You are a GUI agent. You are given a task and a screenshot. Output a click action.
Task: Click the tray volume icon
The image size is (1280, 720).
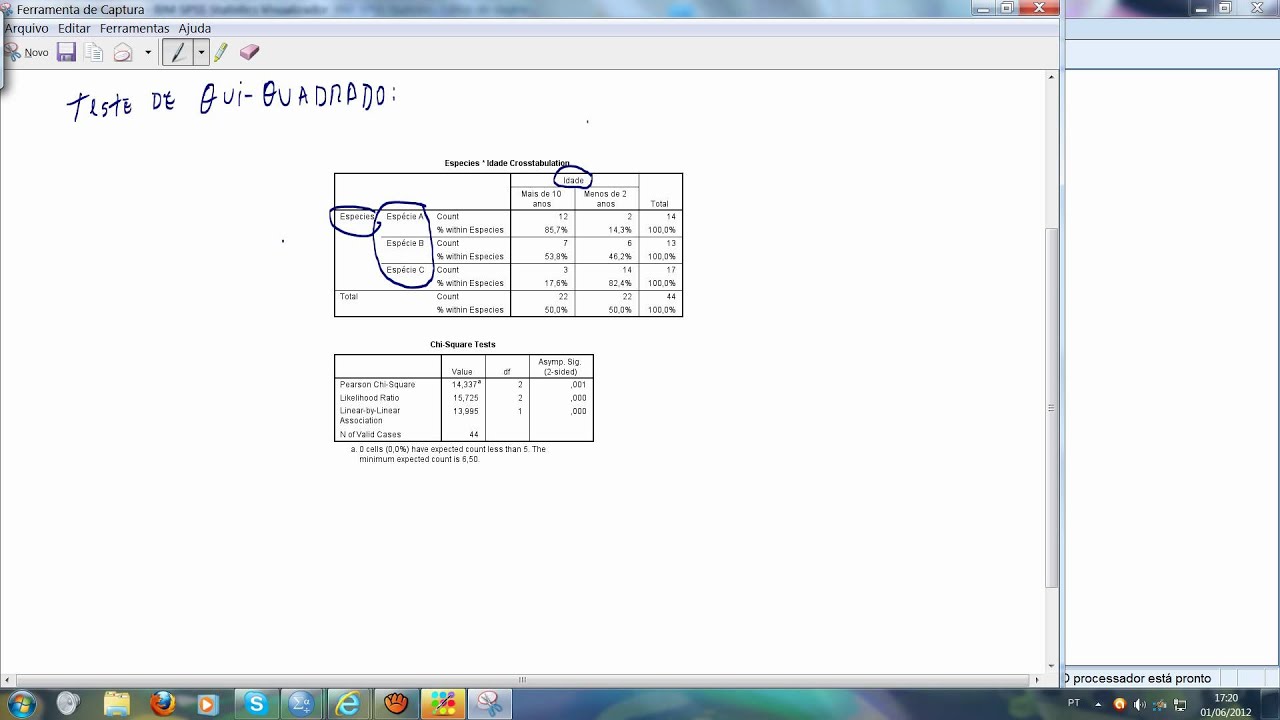1140,704
